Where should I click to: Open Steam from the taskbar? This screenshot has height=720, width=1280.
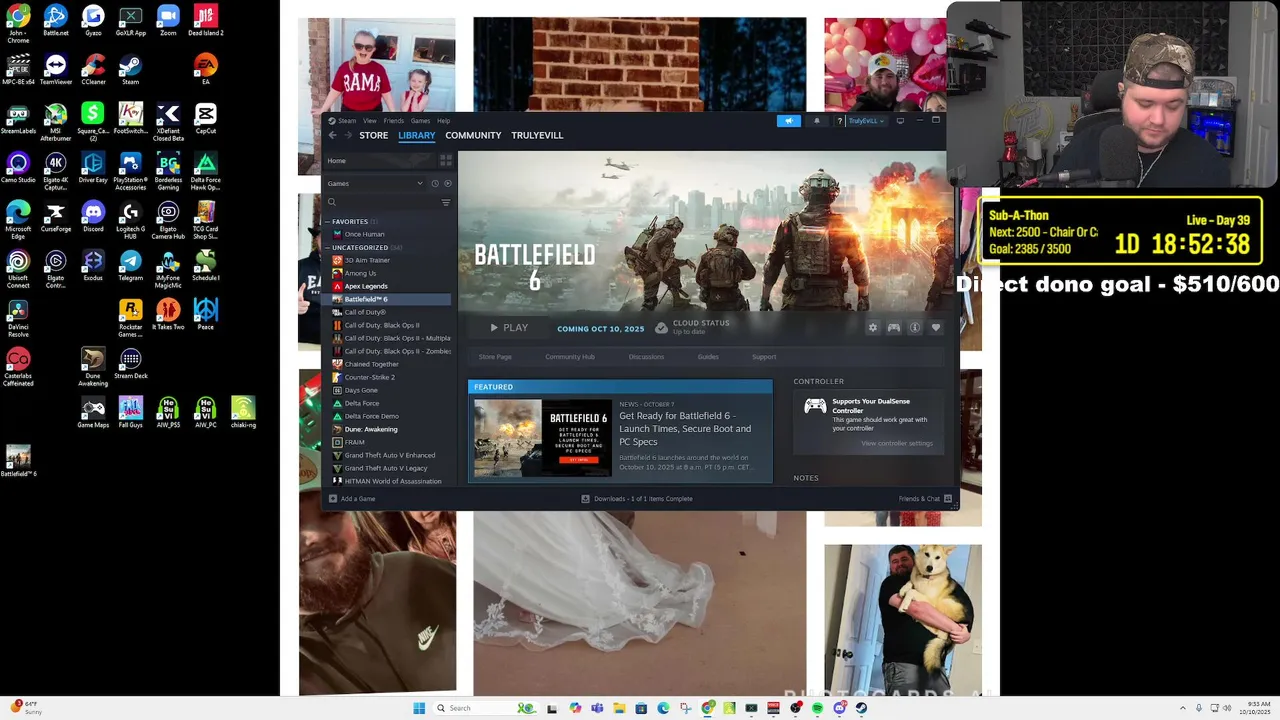pos(861,708)
